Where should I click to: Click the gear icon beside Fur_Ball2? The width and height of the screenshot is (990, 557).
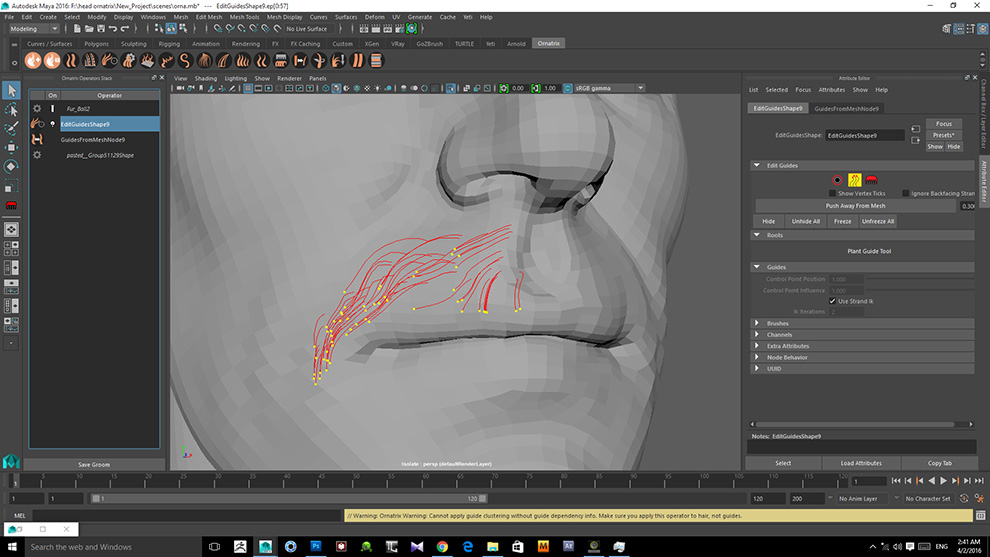pos(37,108)
